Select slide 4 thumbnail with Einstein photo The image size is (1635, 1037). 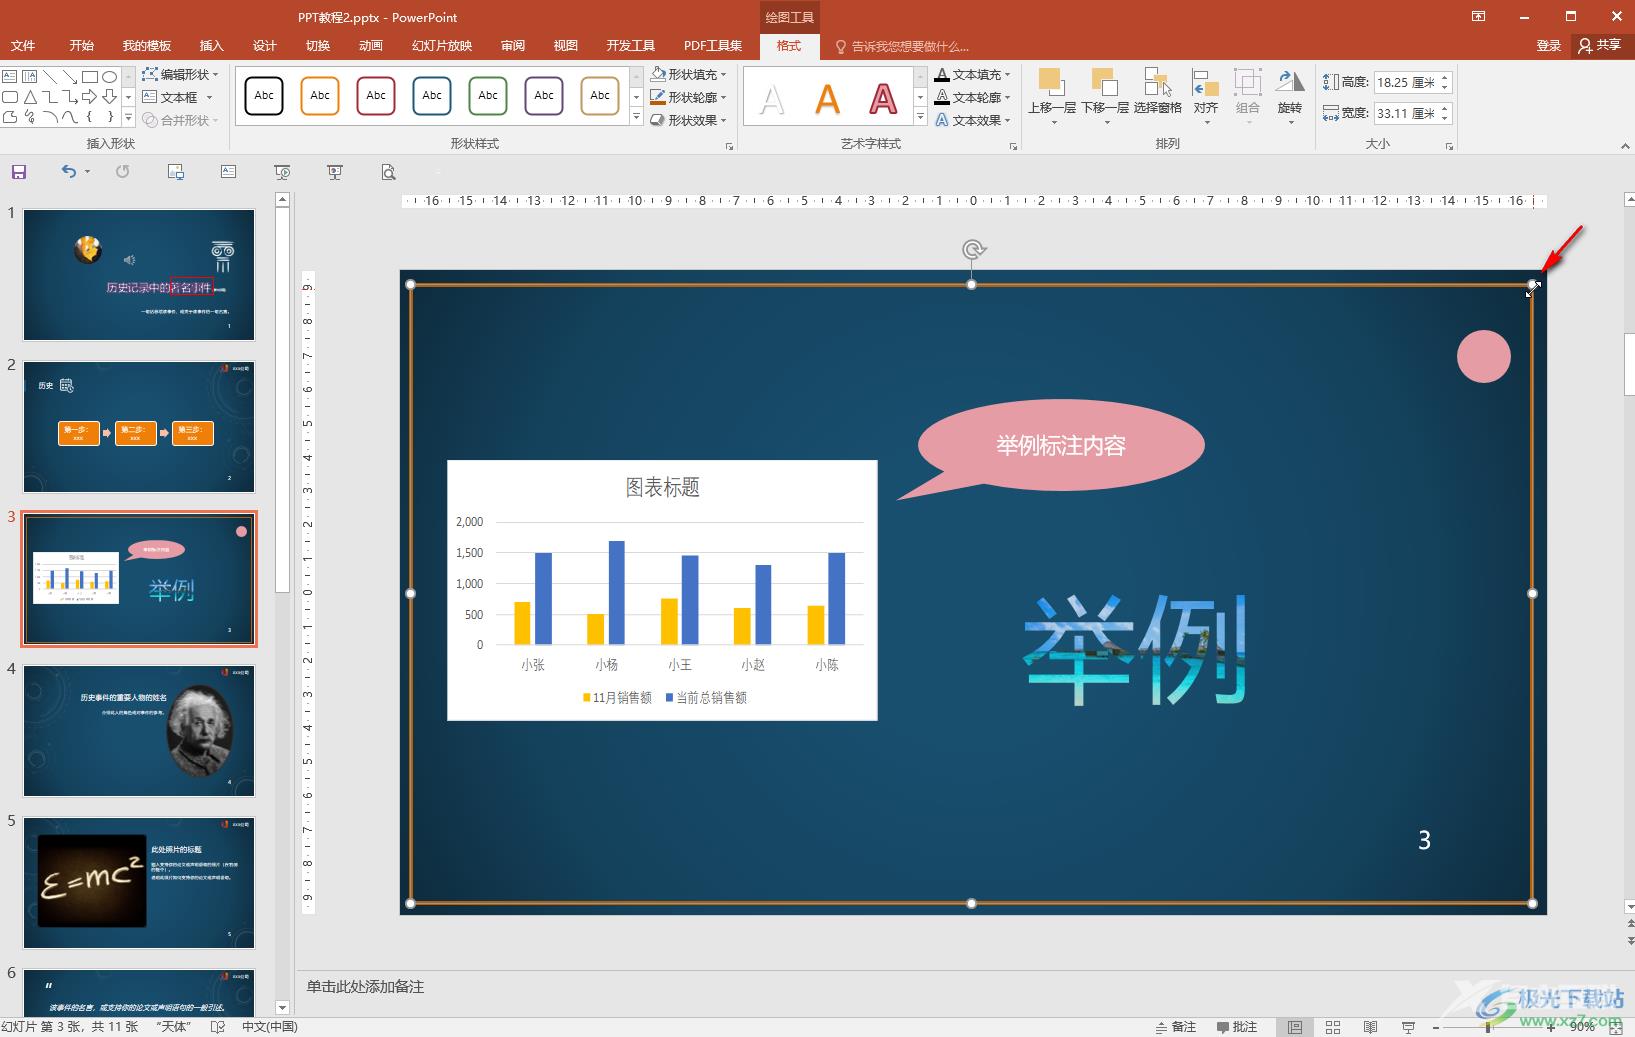139,731
